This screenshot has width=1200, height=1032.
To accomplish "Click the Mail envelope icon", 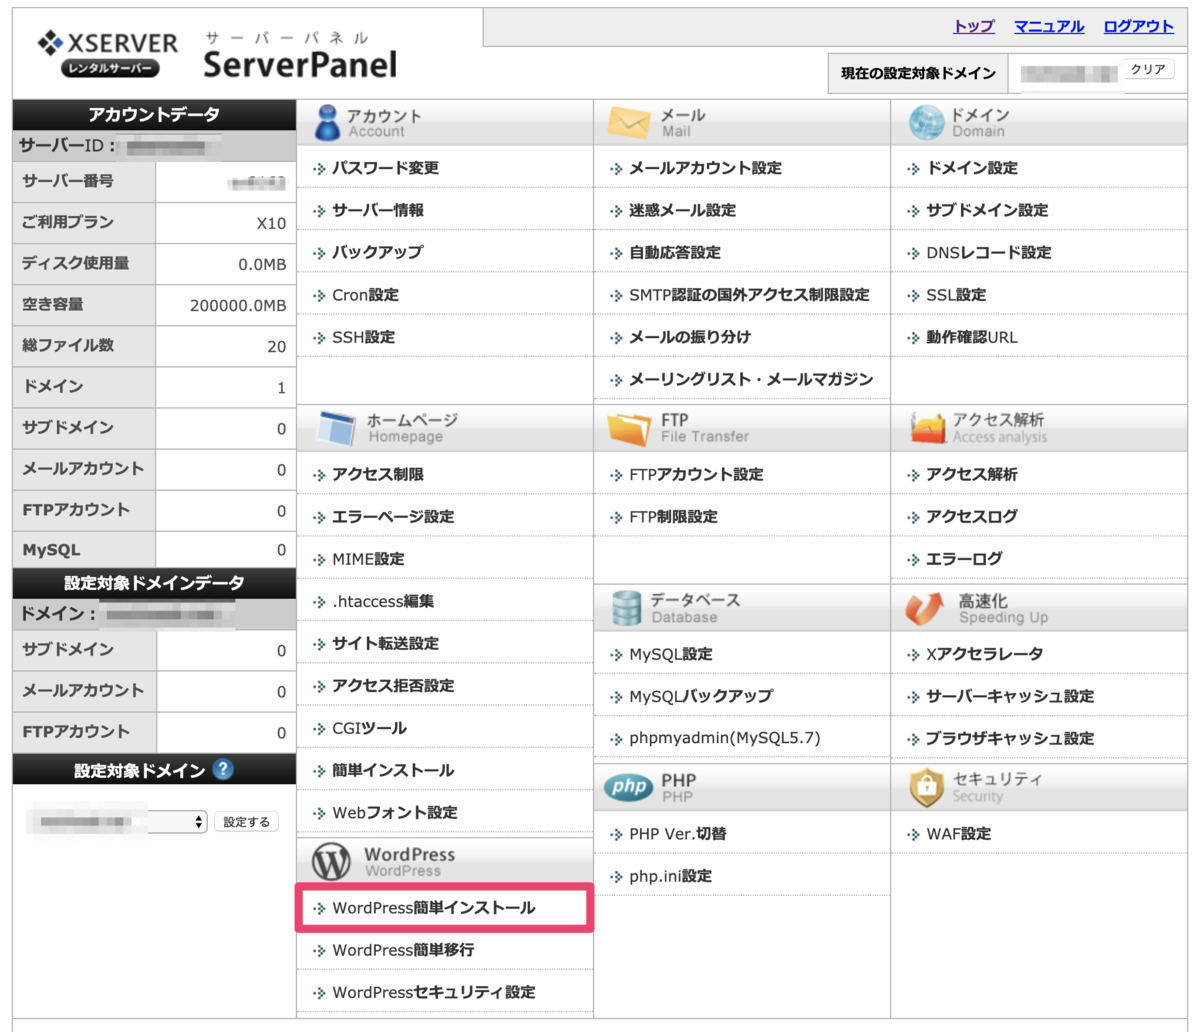I will pyautogui.click(x=628, y=122).
